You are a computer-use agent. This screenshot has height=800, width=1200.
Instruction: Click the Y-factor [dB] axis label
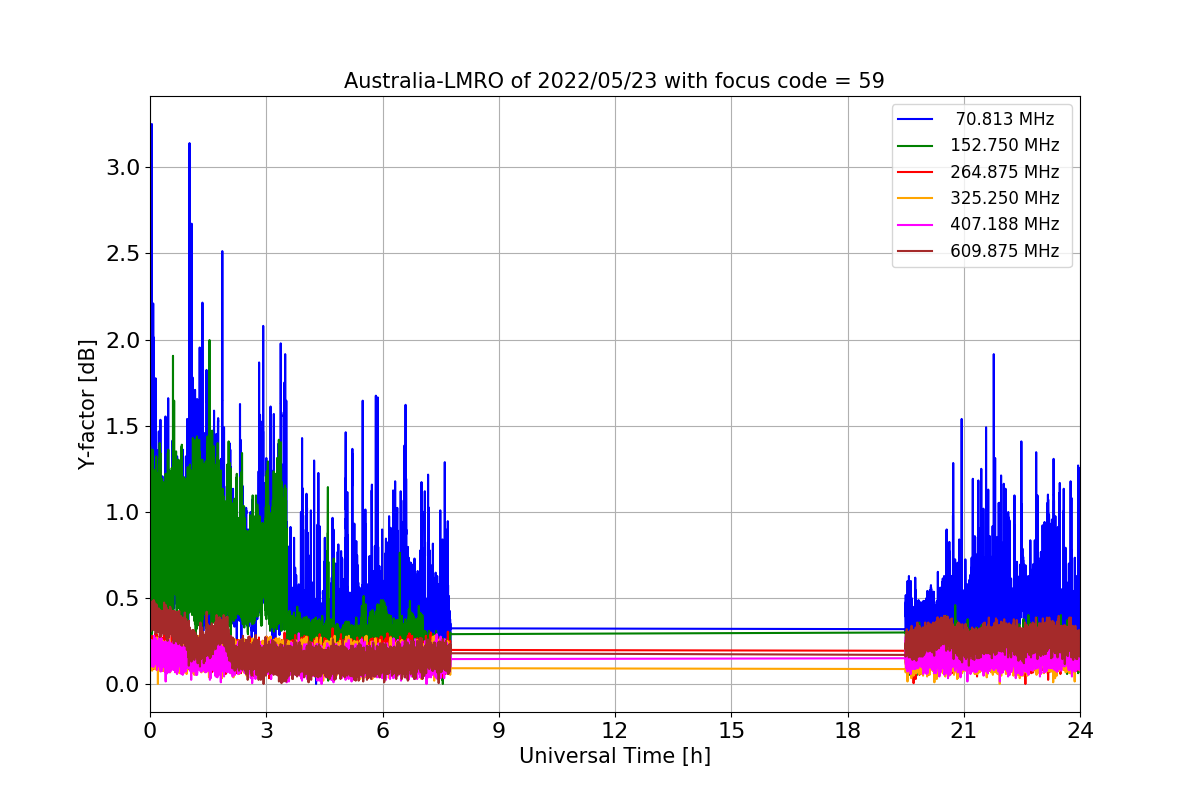pos(88,405)
